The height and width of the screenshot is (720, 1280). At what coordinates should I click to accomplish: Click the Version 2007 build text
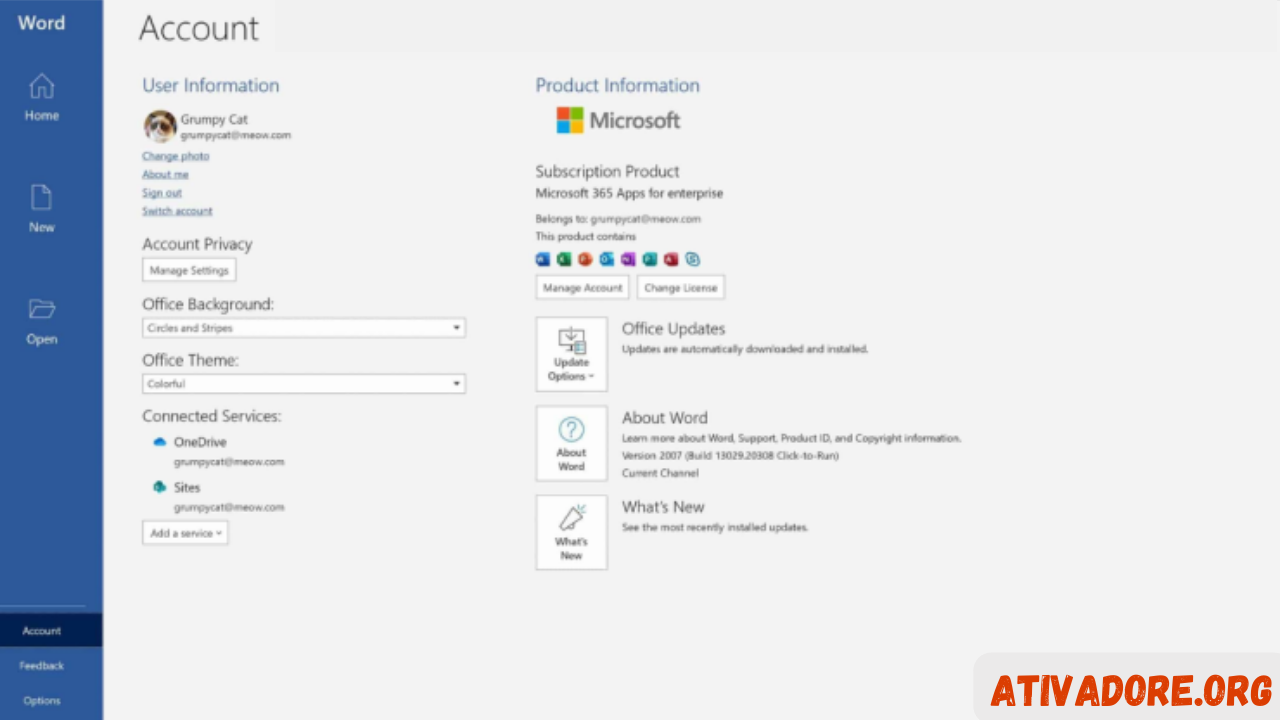730,456
